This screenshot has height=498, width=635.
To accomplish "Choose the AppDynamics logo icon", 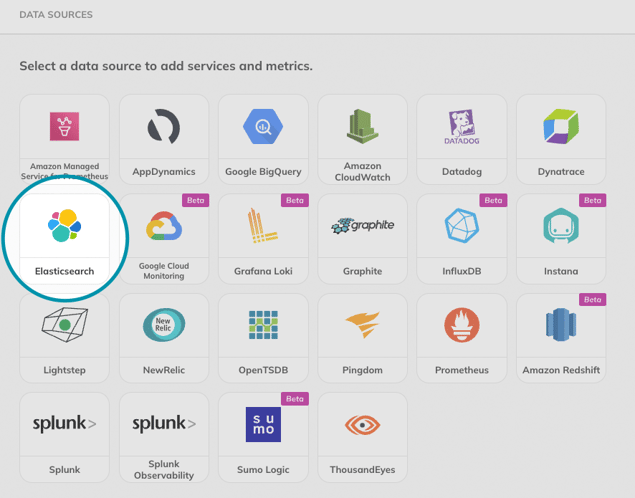I will (164, 126).
